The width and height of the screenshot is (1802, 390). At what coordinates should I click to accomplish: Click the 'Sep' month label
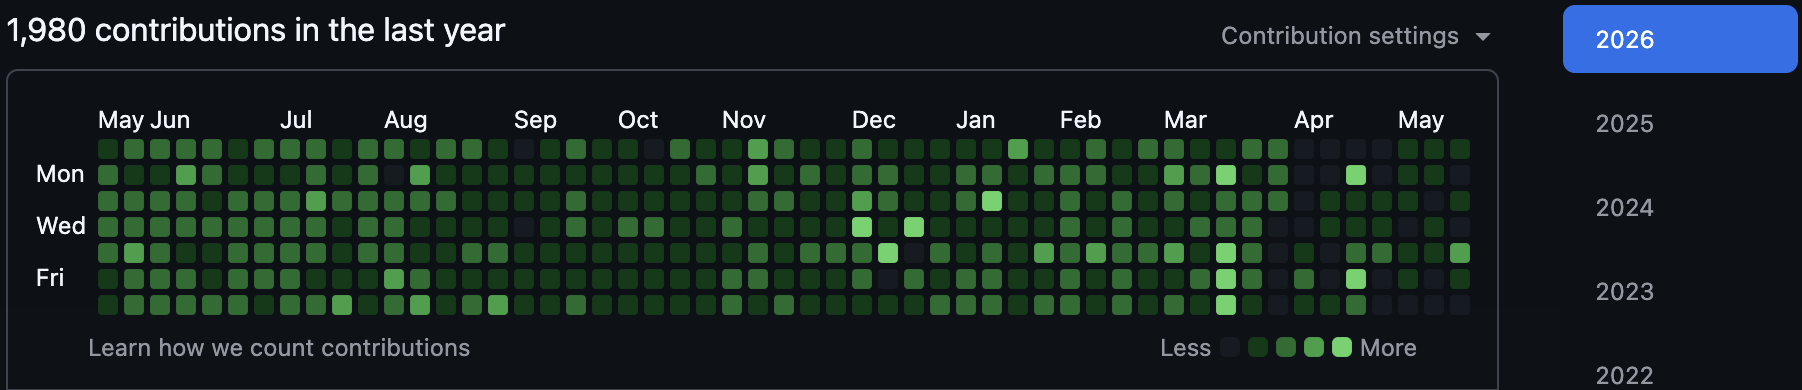point(535,120)
